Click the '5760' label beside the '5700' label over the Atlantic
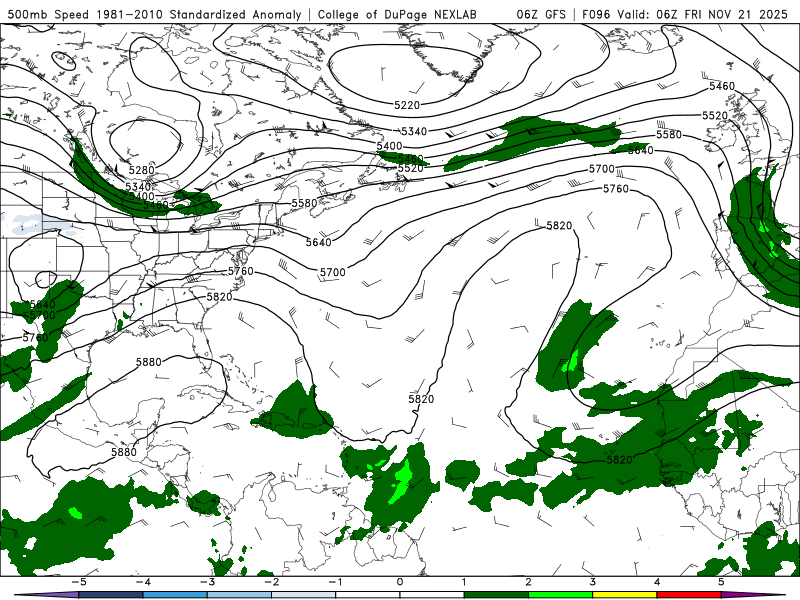Screen dimensions: 800x600 (616, 189)
